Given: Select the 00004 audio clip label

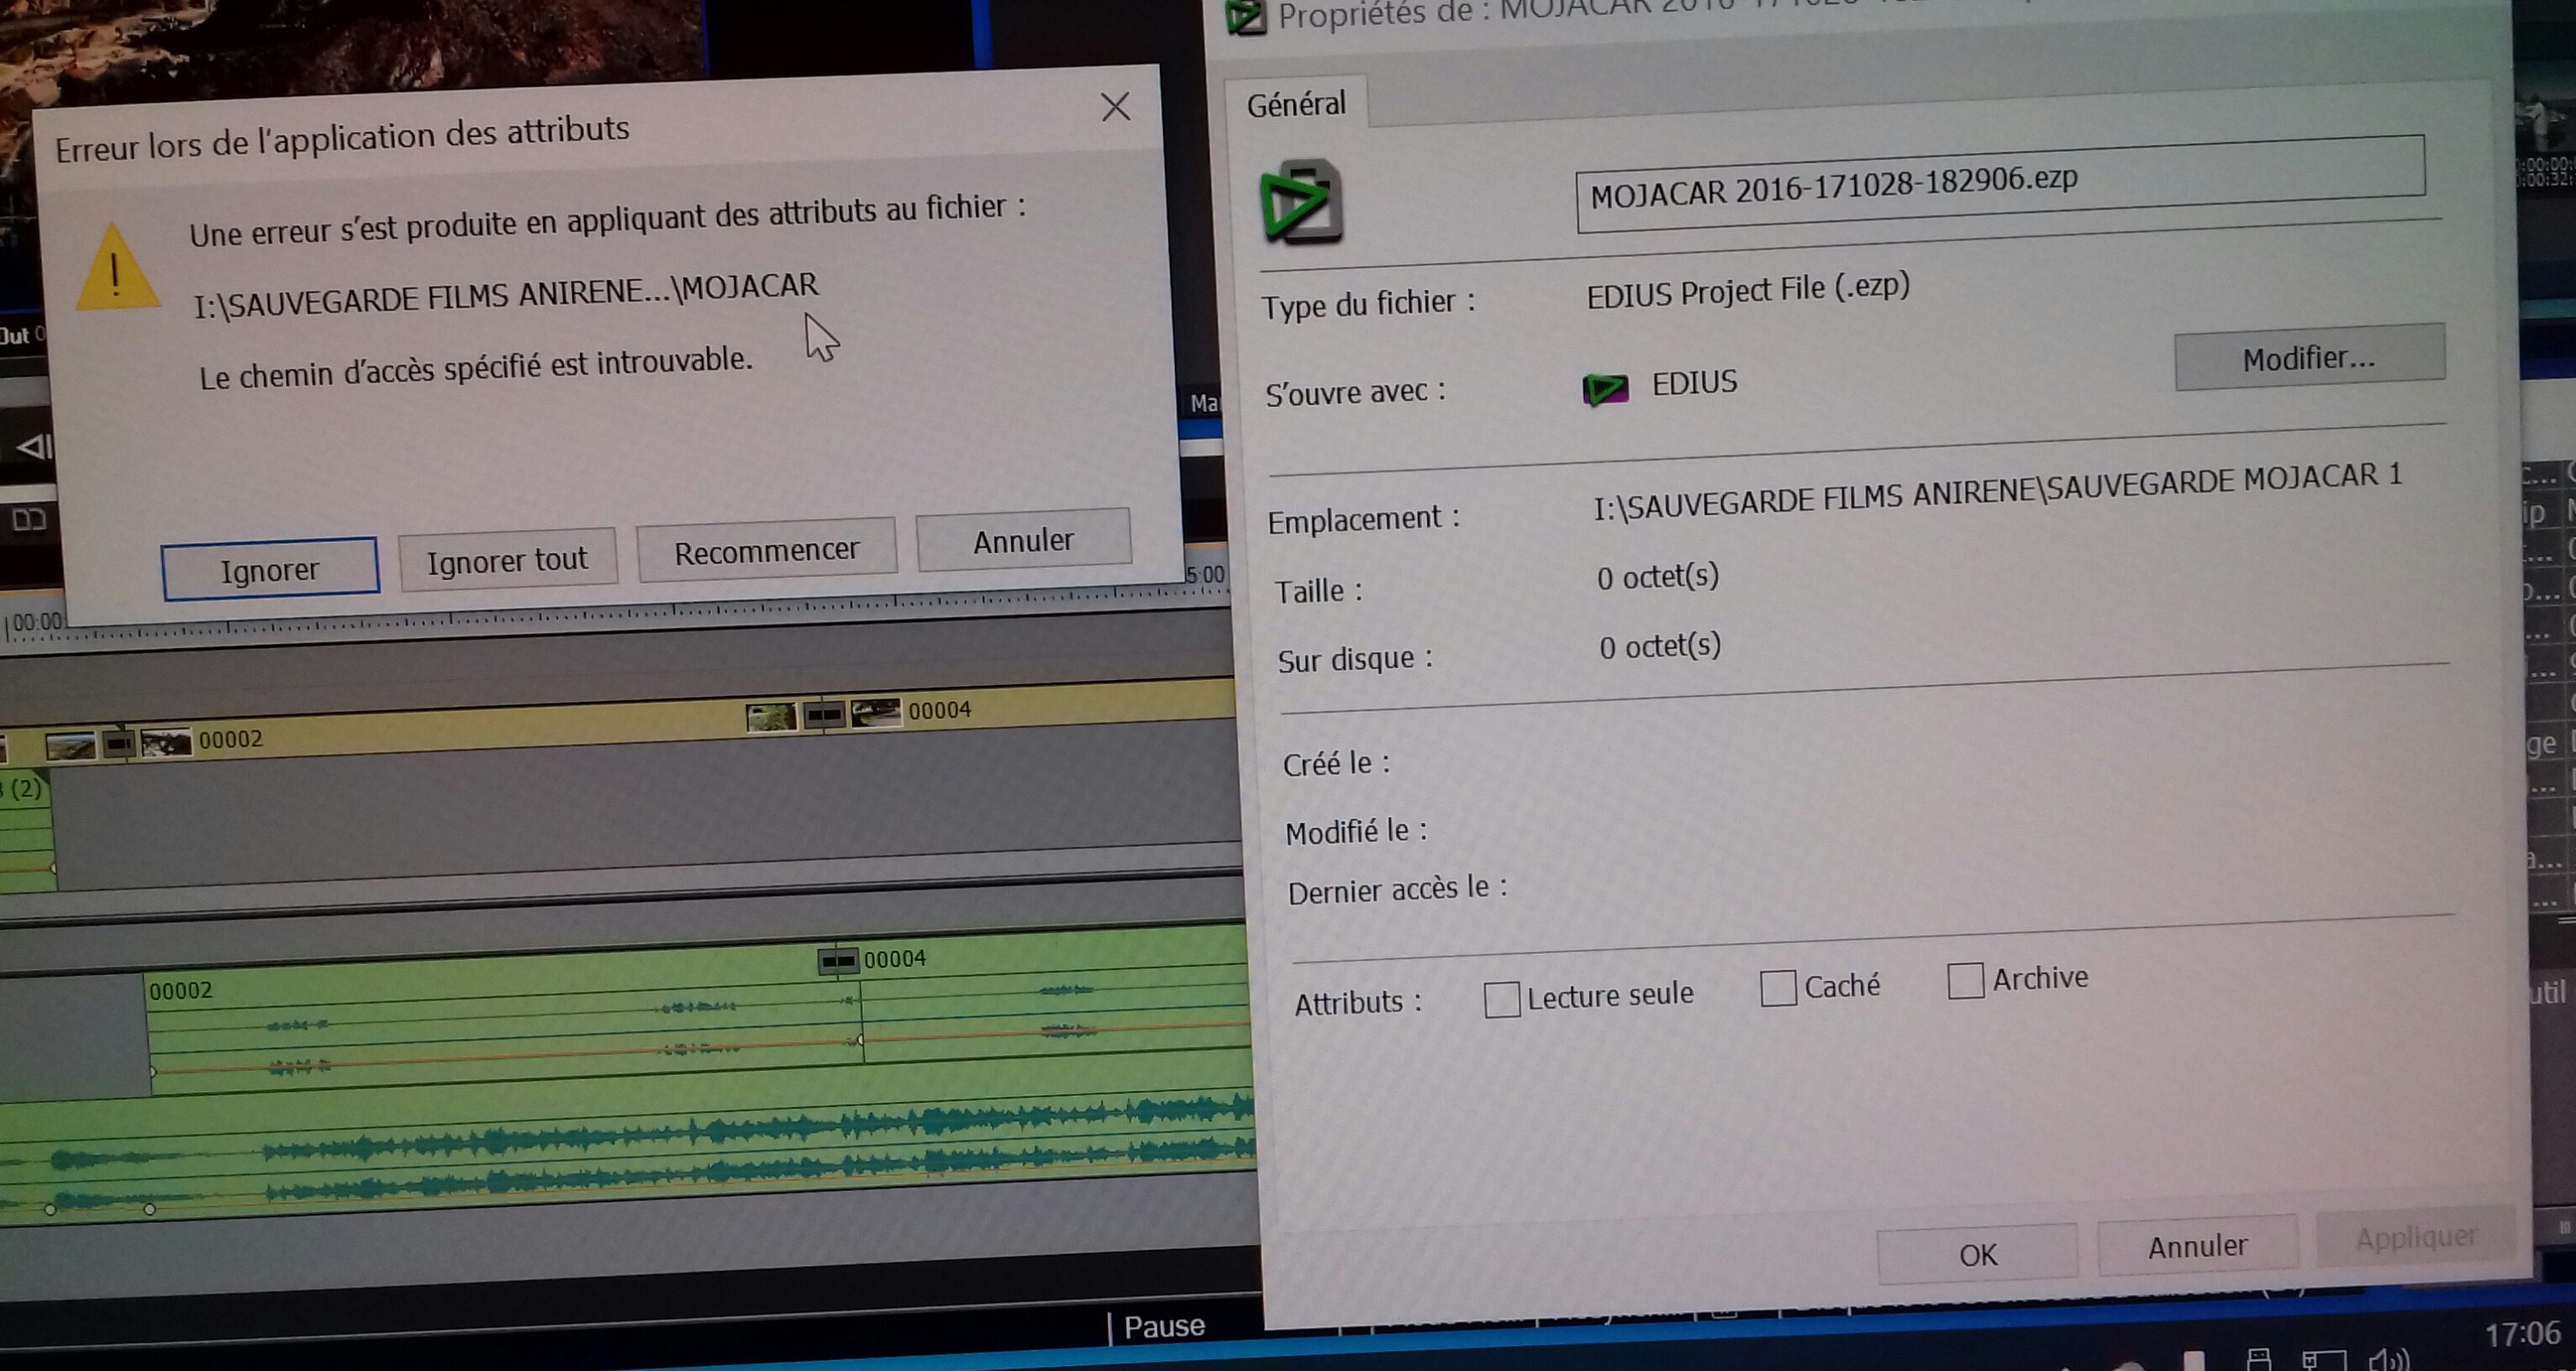Looking at the screenshot, I should coord(895,959).
